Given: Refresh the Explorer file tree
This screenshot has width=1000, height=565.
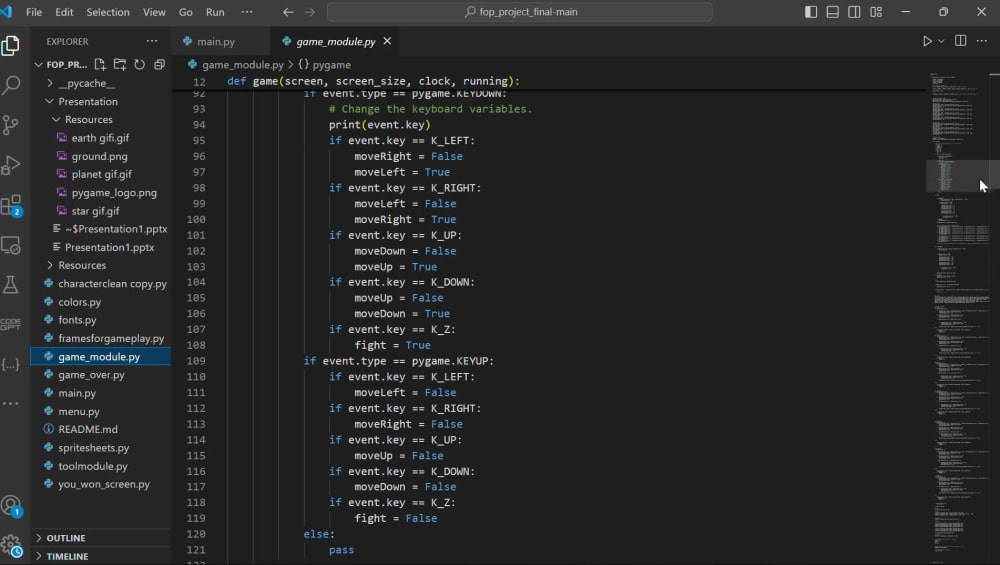Looking at the screenshot, I should click(x=140, y=64).
